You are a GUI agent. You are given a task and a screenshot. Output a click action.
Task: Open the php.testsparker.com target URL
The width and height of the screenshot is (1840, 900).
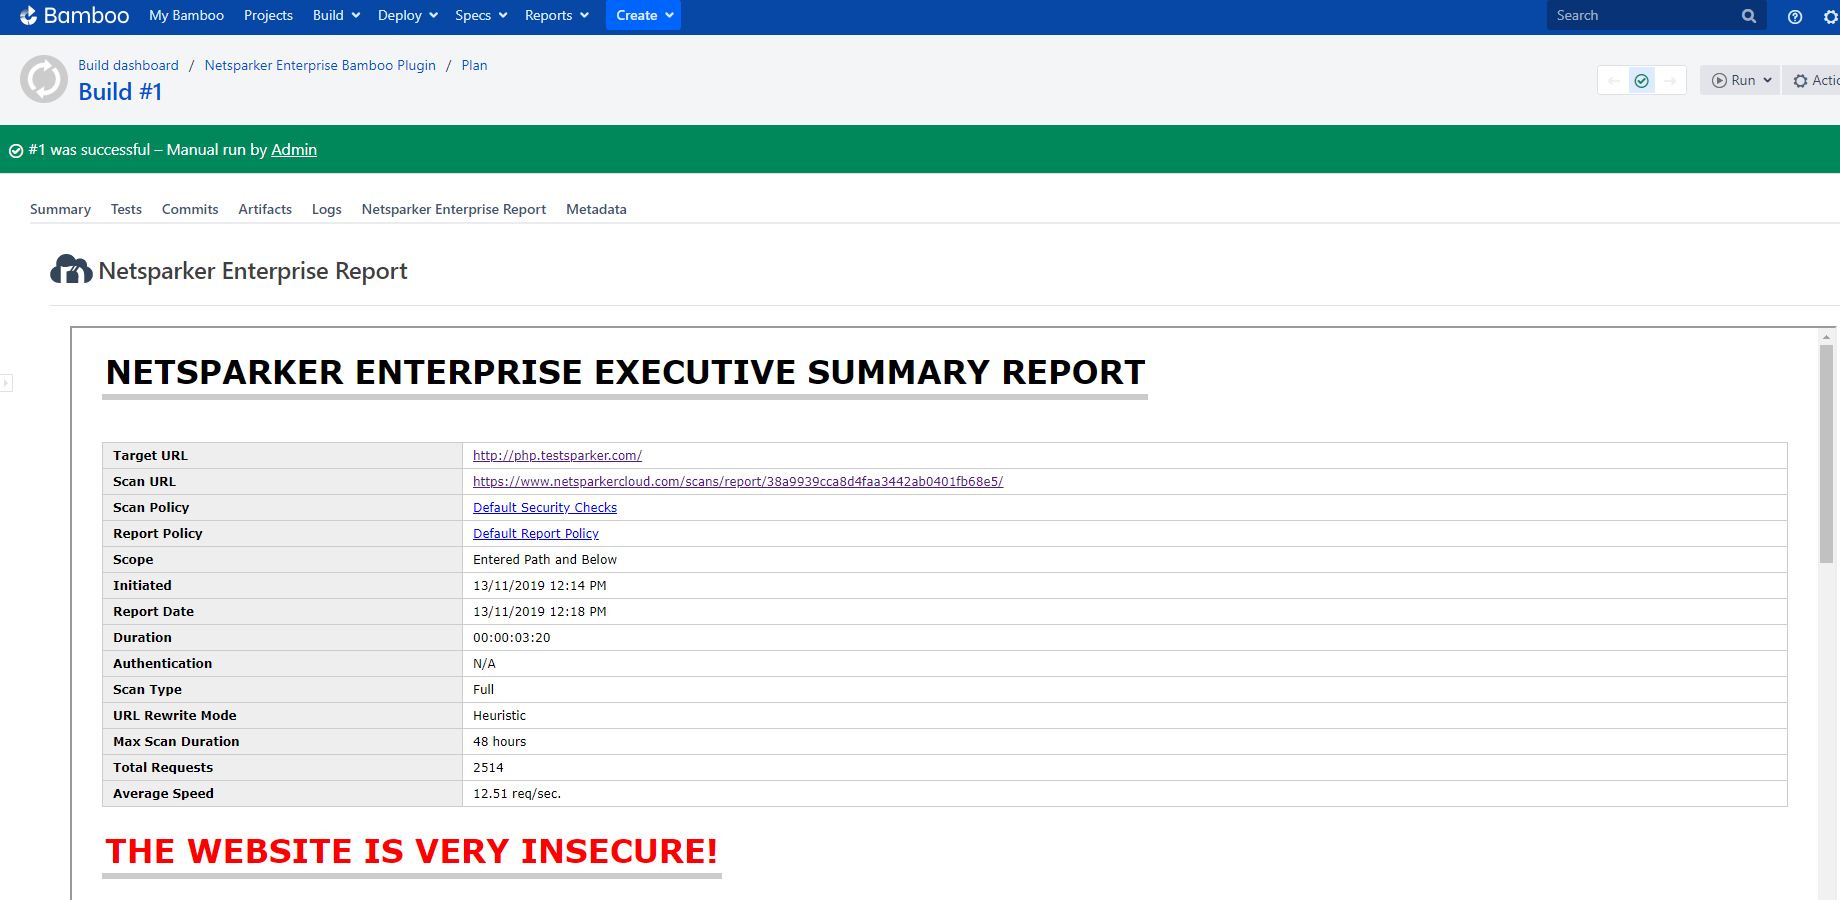557,455
